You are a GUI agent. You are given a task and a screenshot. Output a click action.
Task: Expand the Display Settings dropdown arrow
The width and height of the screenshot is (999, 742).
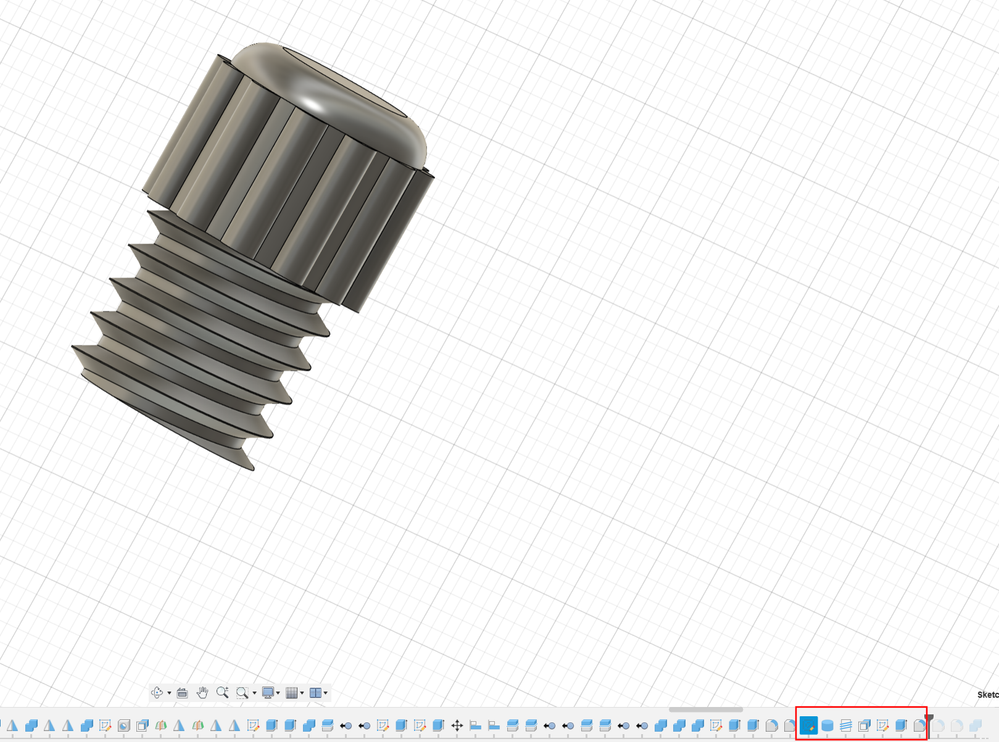[x=278, y=693]
